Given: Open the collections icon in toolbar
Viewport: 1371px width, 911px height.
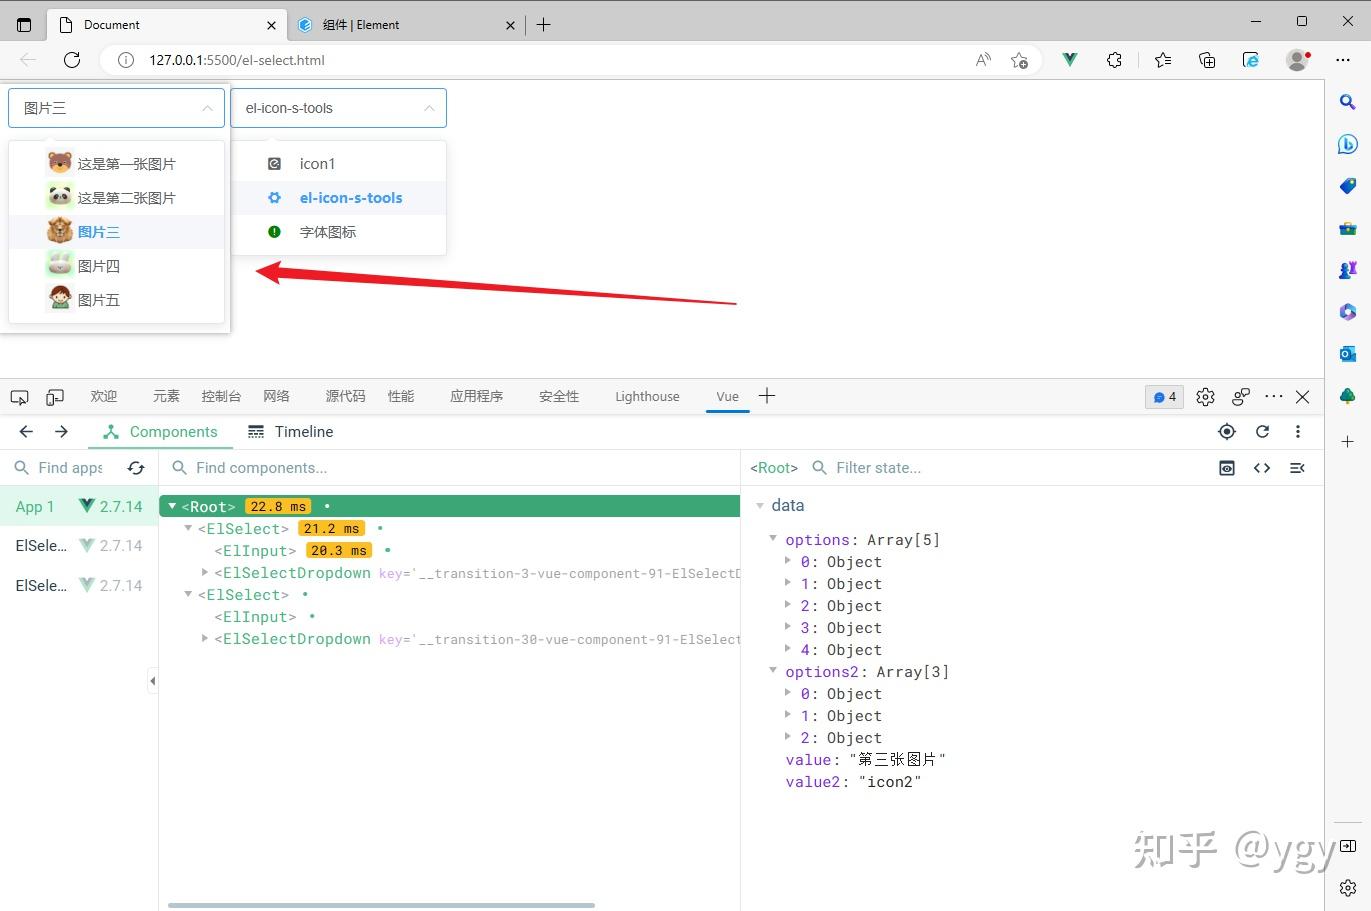Looking at the screenshot, I should pos(1207,60).
